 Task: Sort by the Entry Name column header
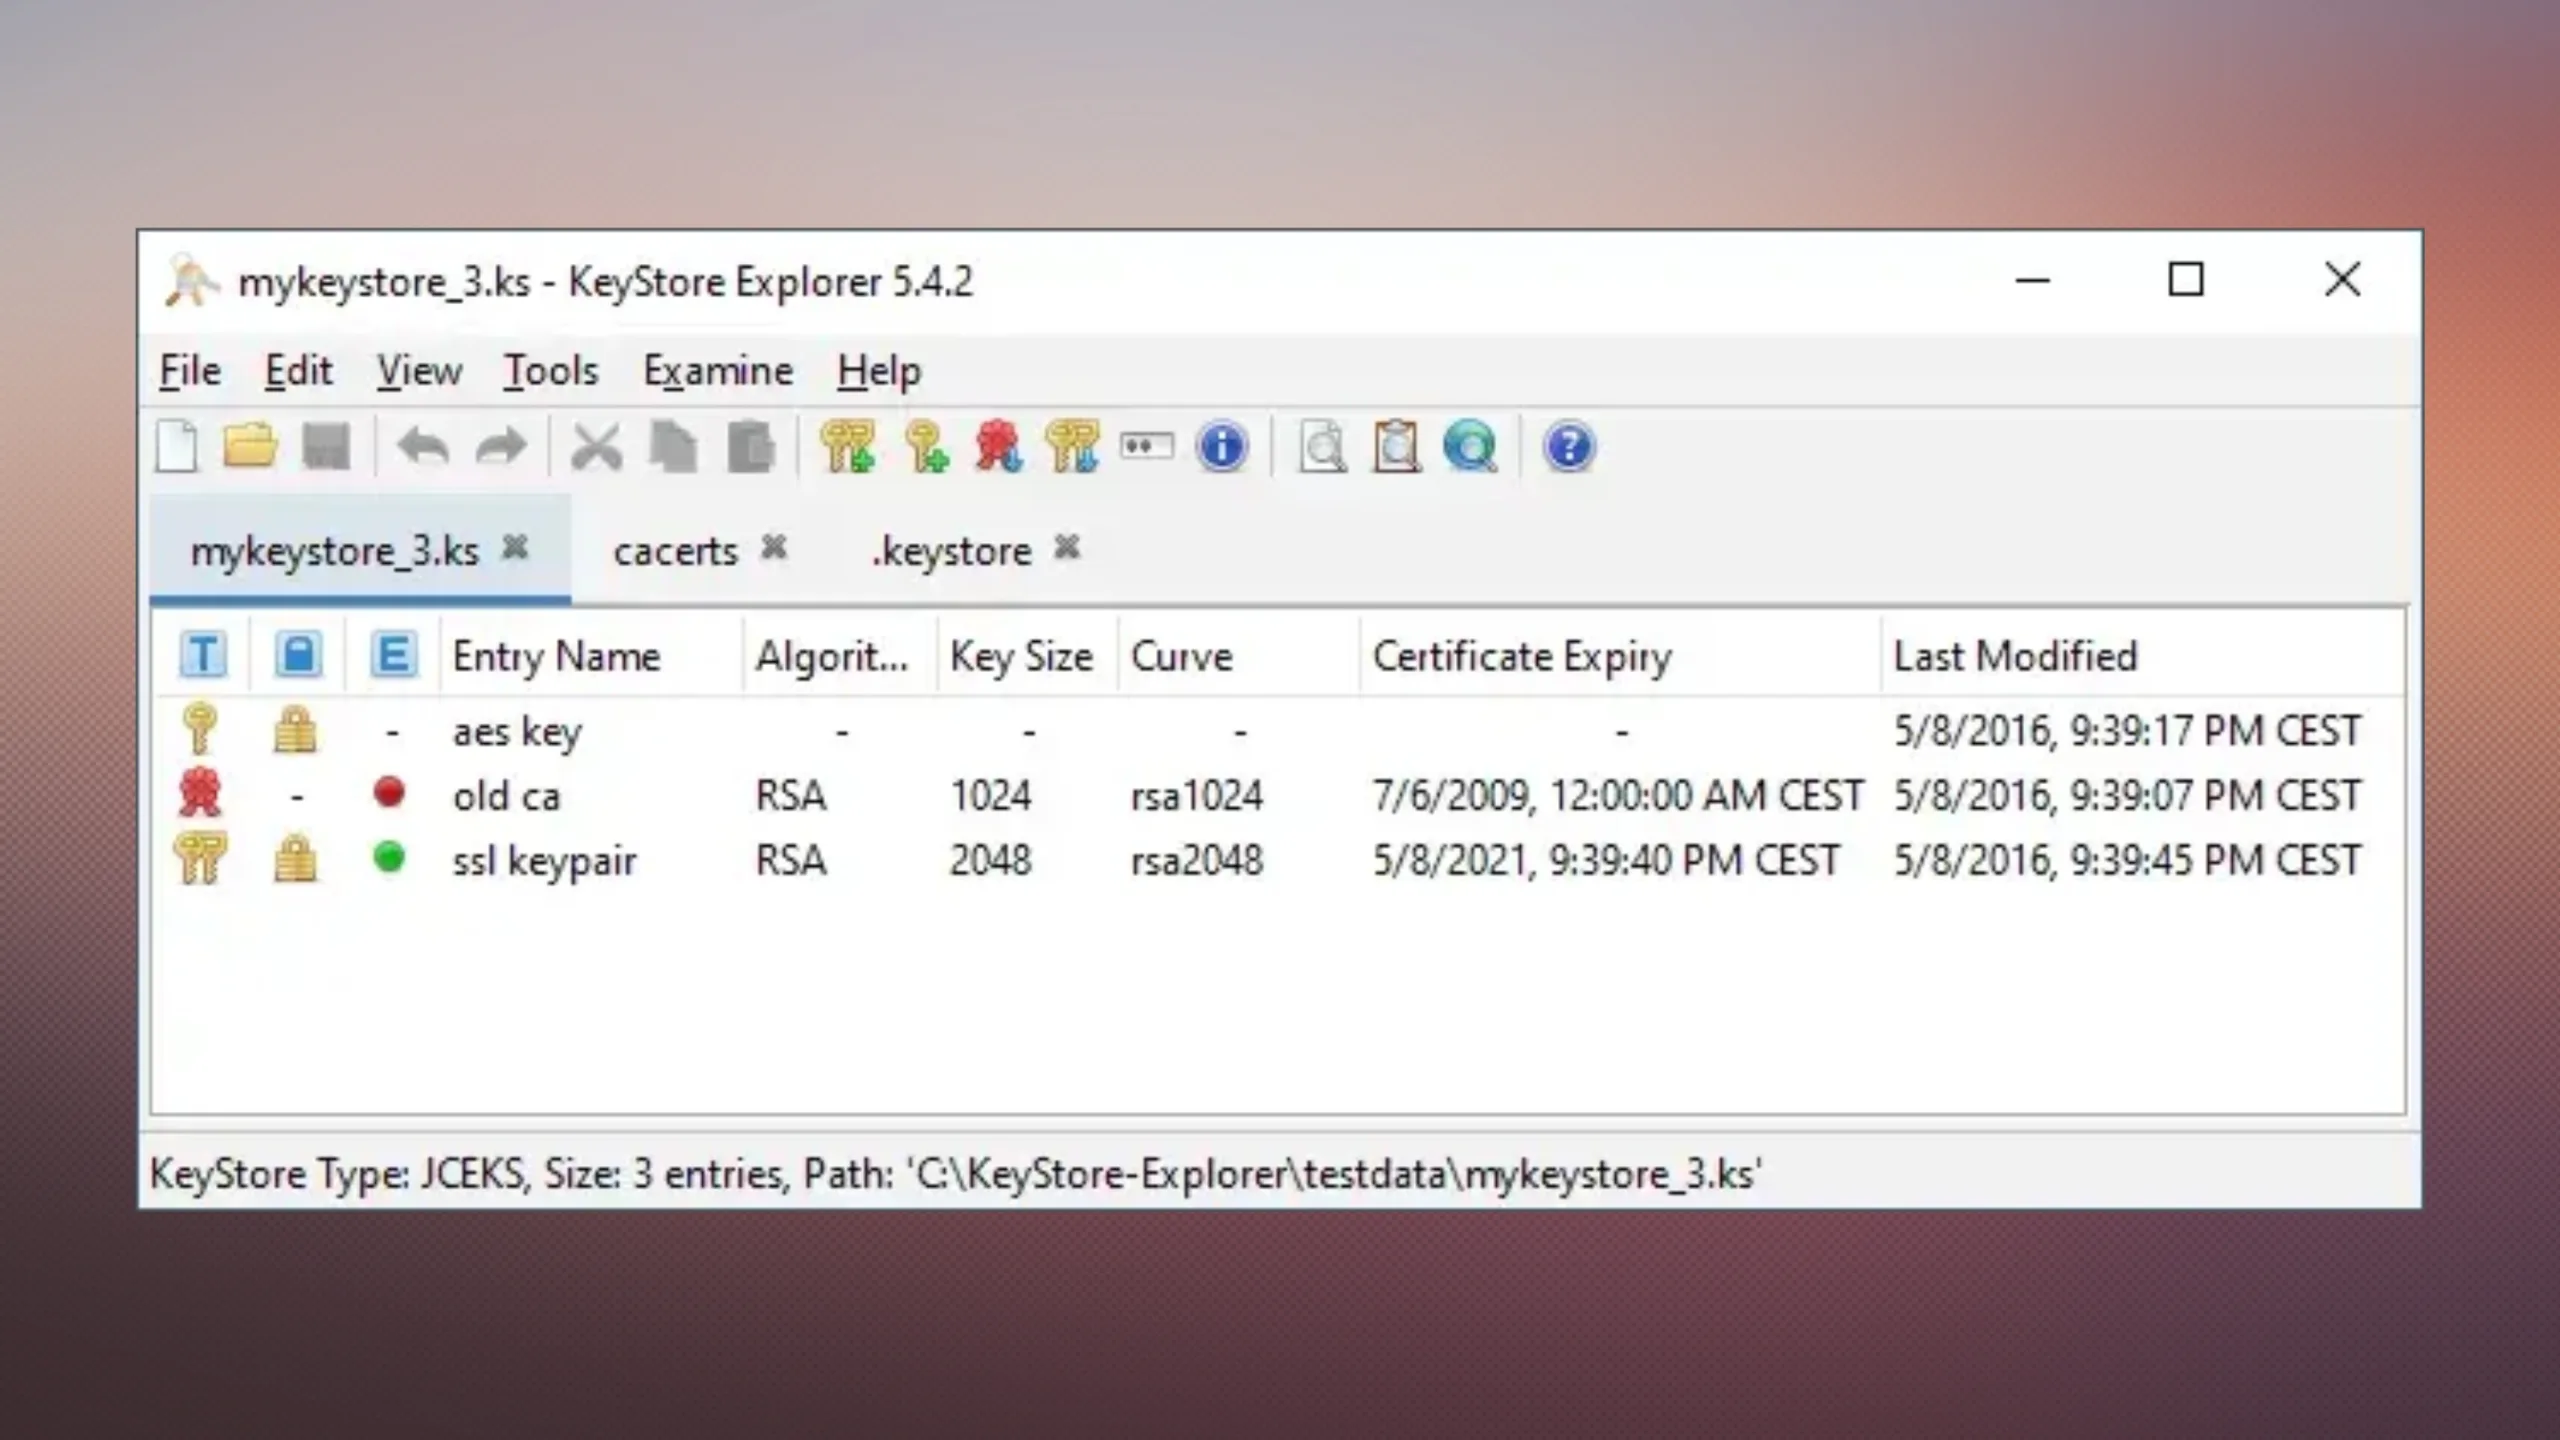pos(592,656)
